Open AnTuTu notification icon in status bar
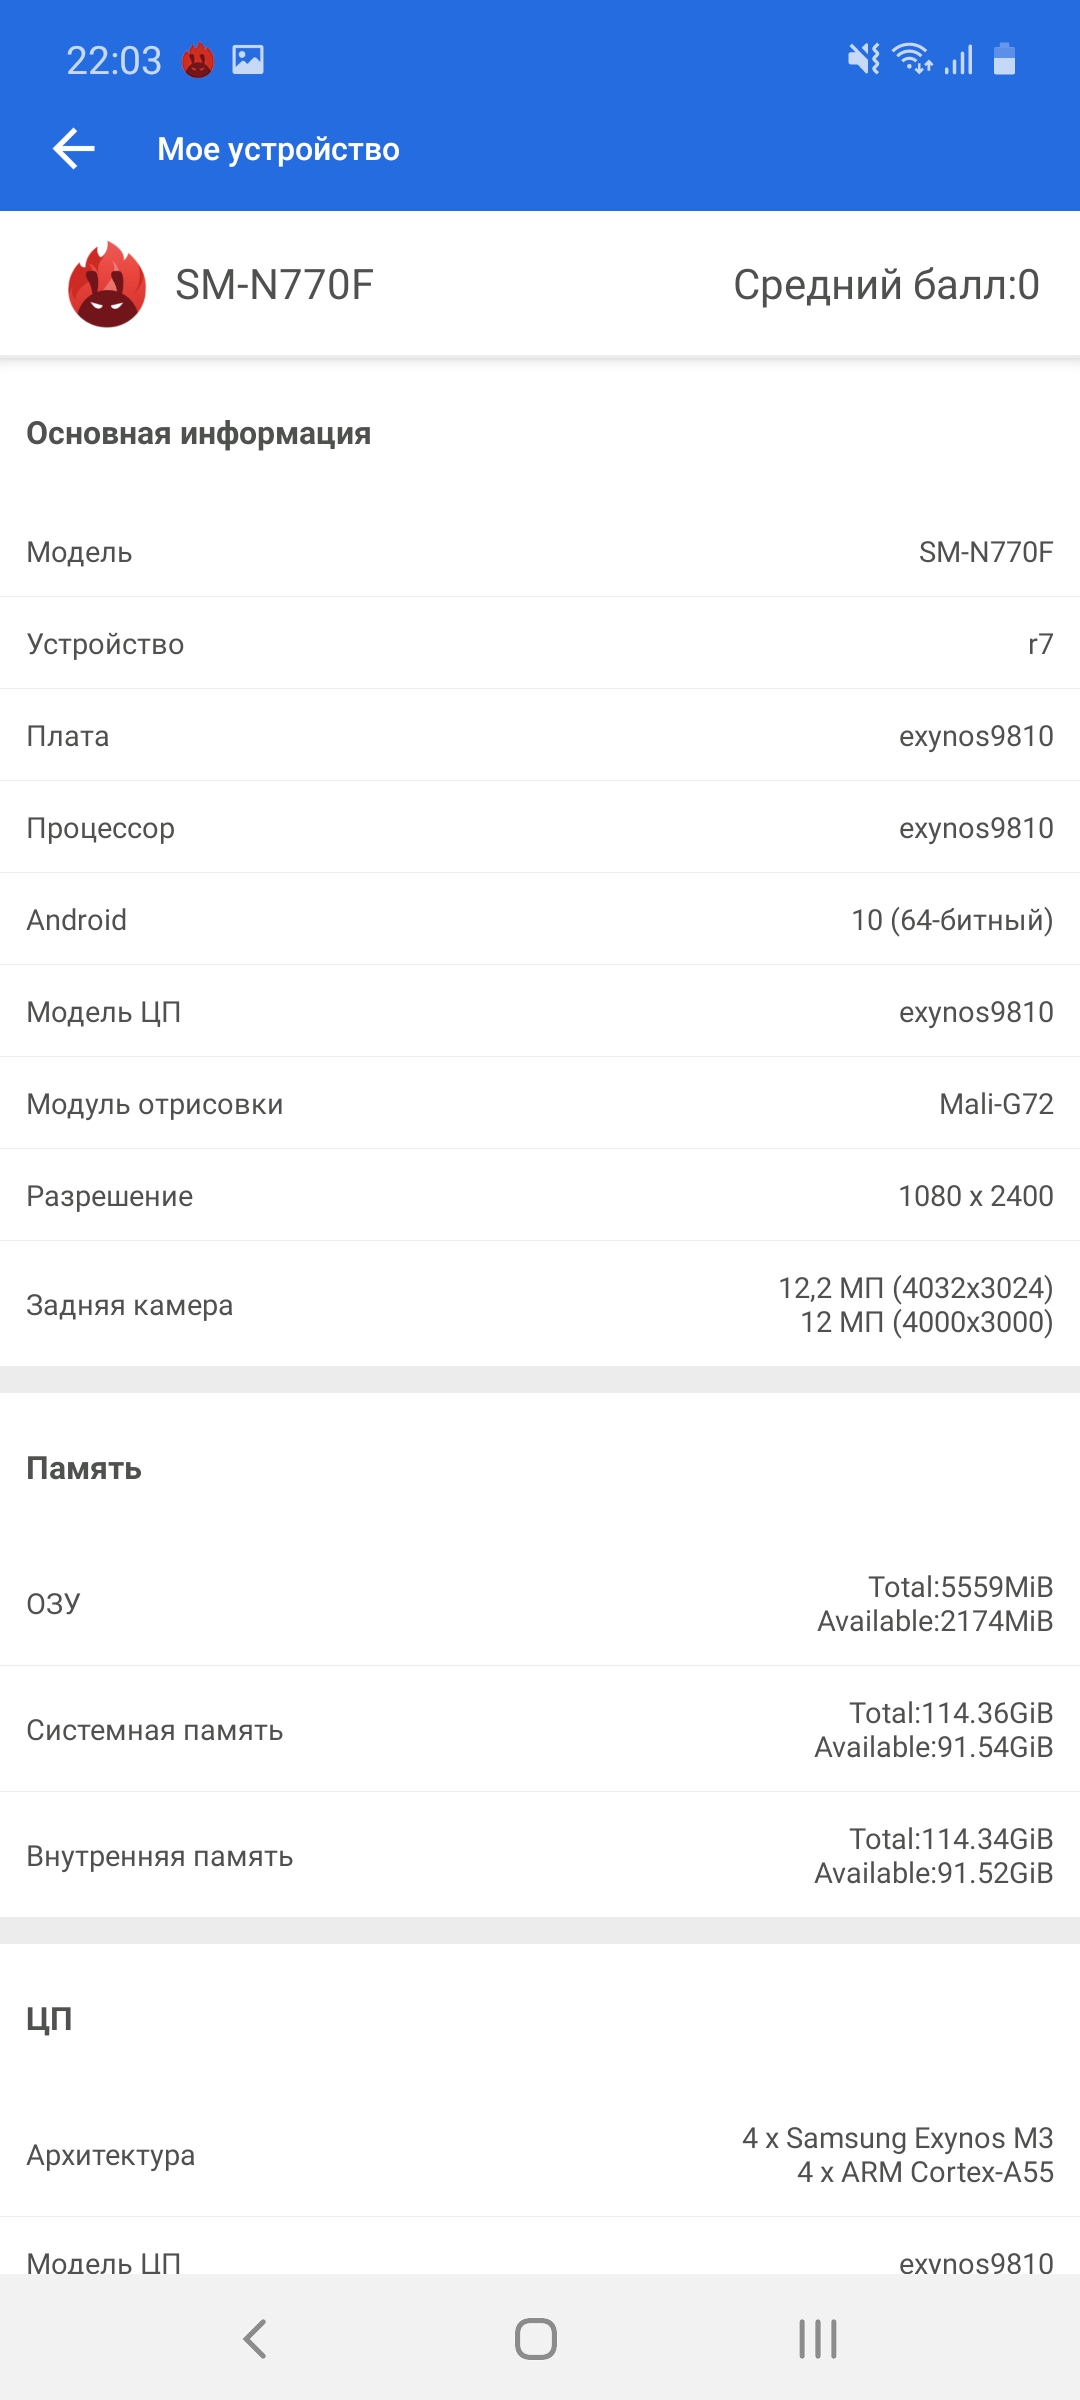Viewport: 1080px width, 2400px height. (x=198, y=61)
